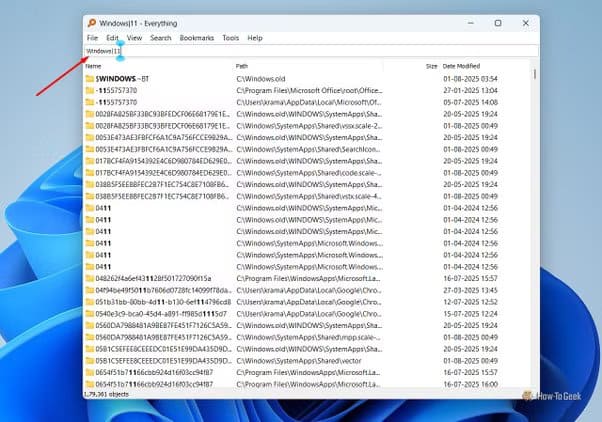
Task: Click folder icon beside 04f94be49f5011b7606d0728fc14099f78da
Action: click(x=90, y=290)
